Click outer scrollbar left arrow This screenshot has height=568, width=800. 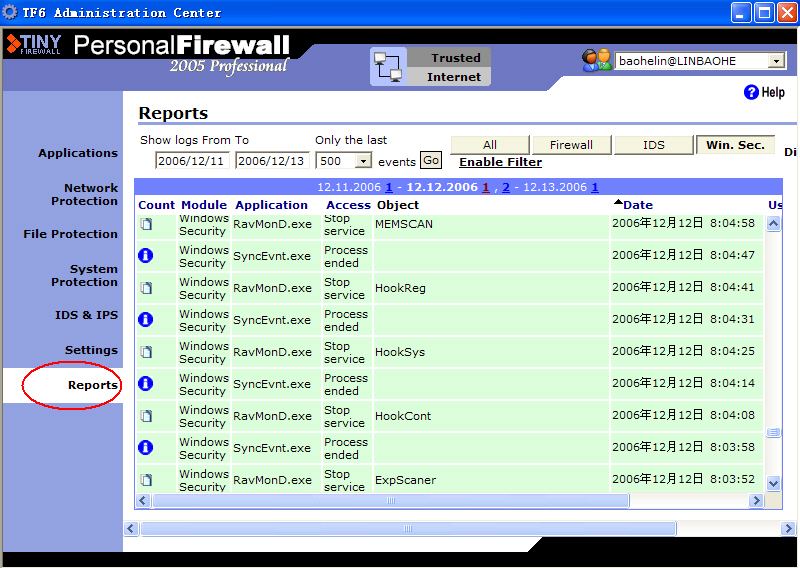[131, 528]
